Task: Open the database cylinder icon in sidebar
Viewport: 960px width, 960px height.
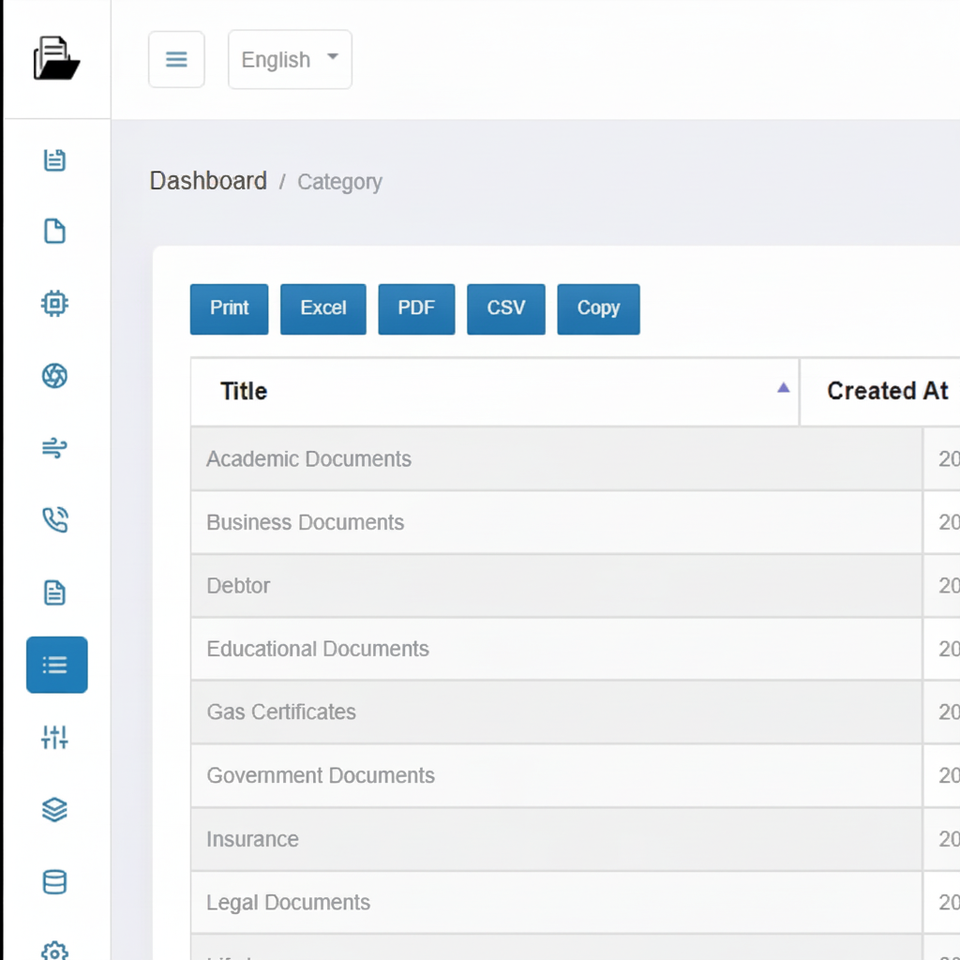Action: coord(55,882)
